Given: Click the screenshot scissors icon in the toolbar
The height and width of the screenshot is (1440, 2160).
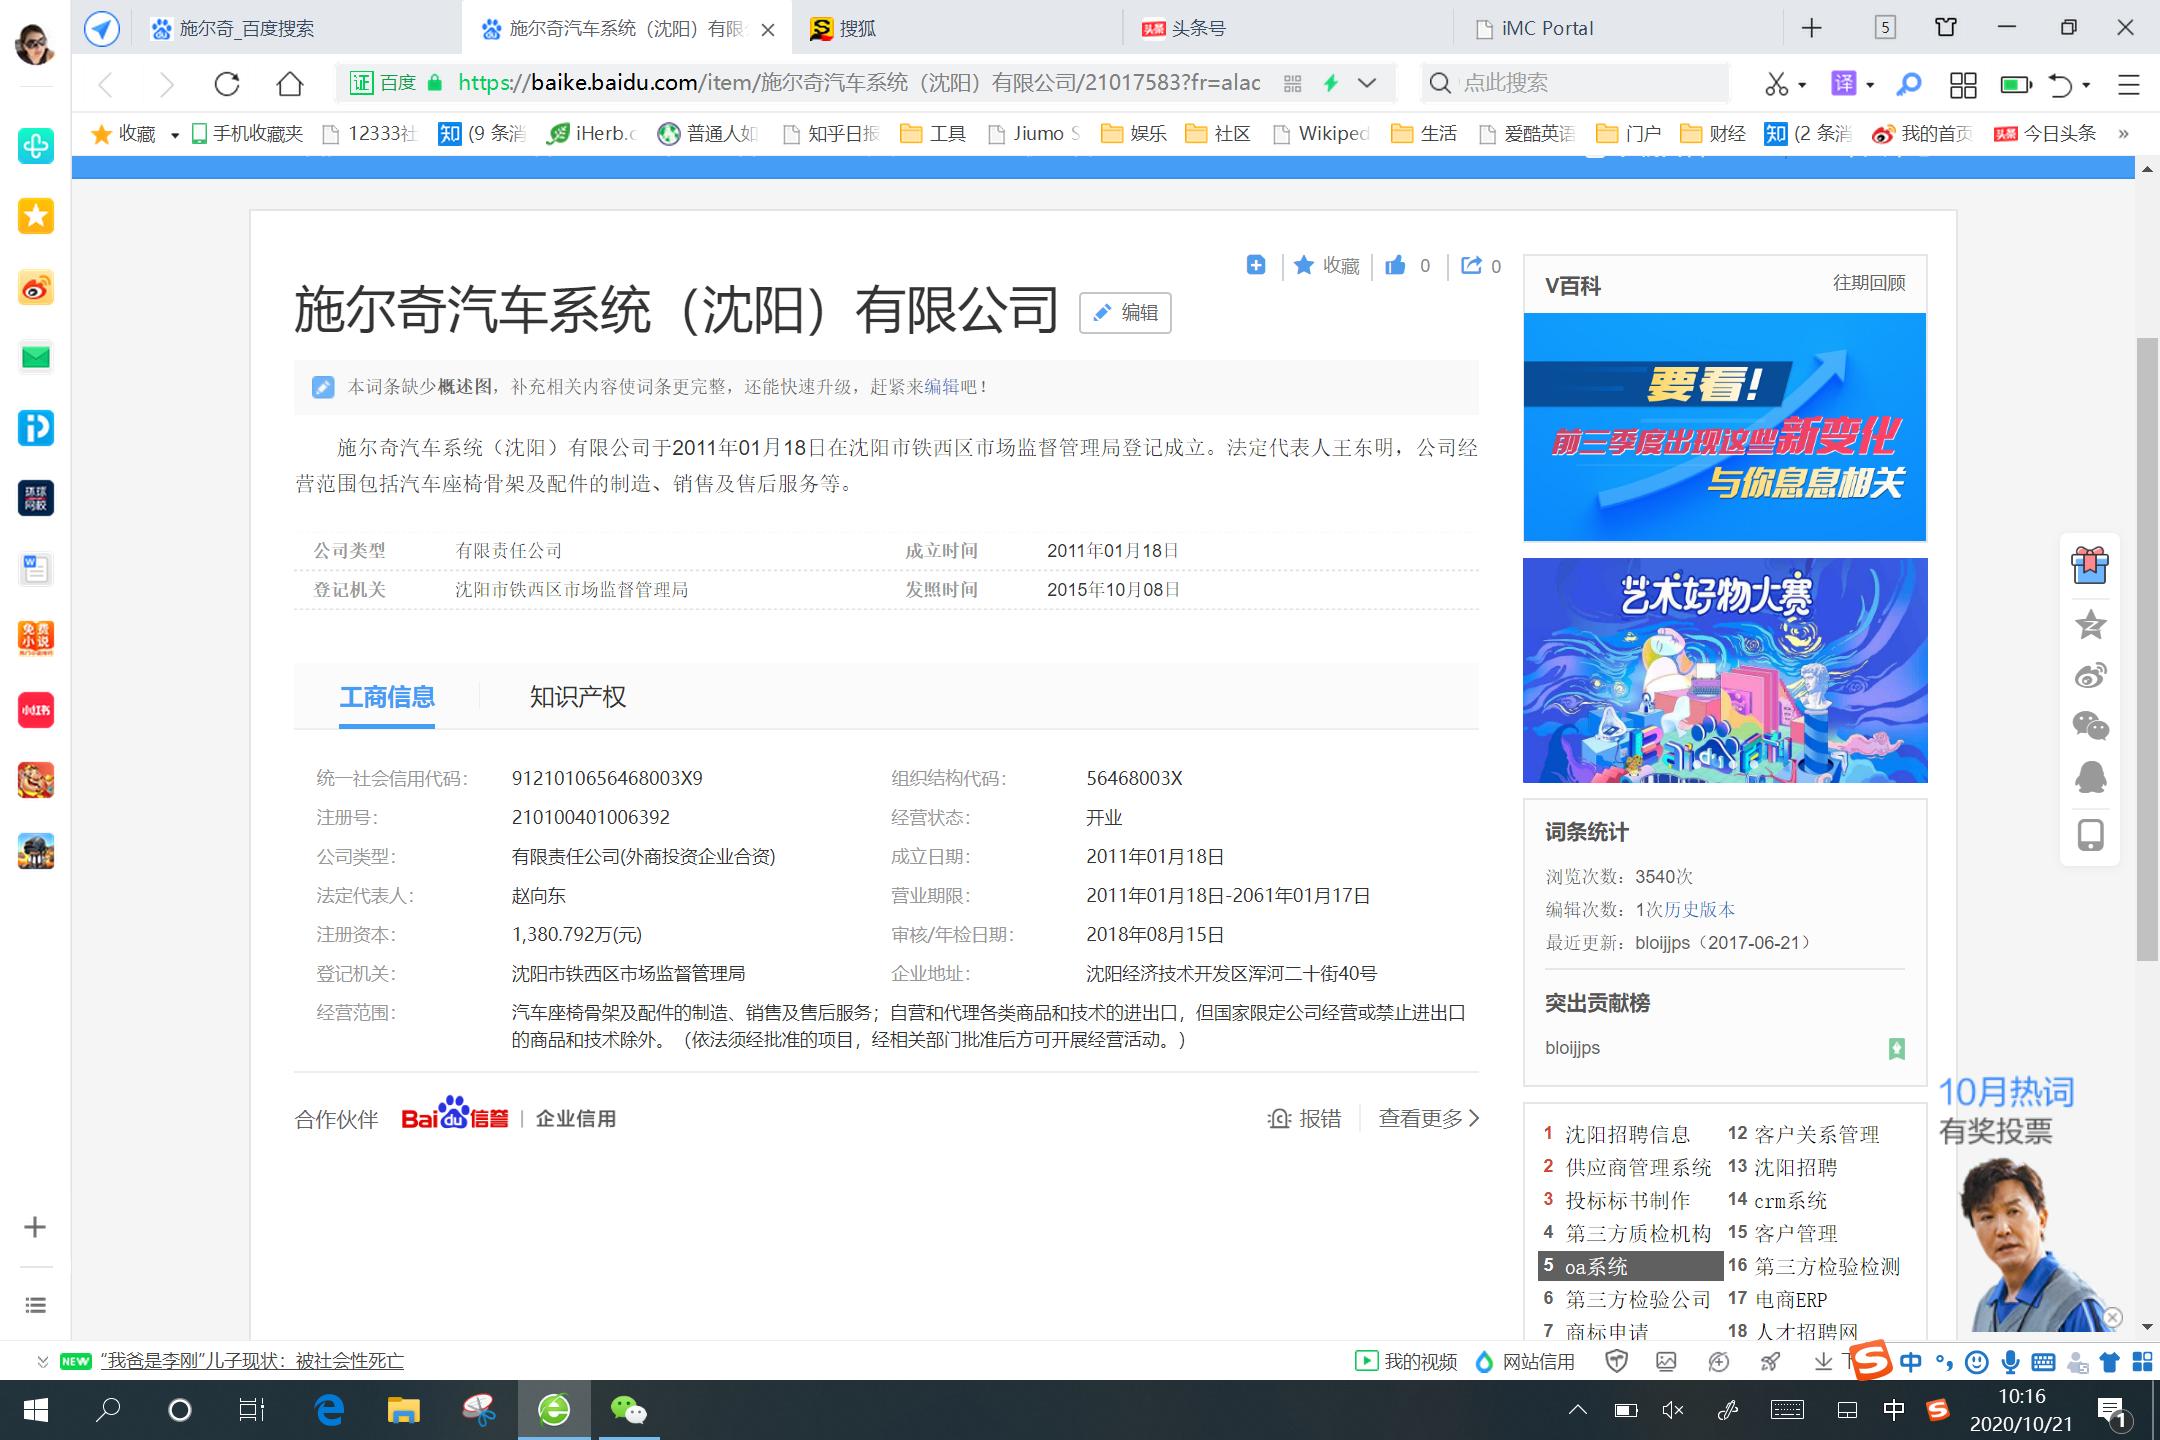Looking at the screenshot, I should click(x=1779, y=83).
